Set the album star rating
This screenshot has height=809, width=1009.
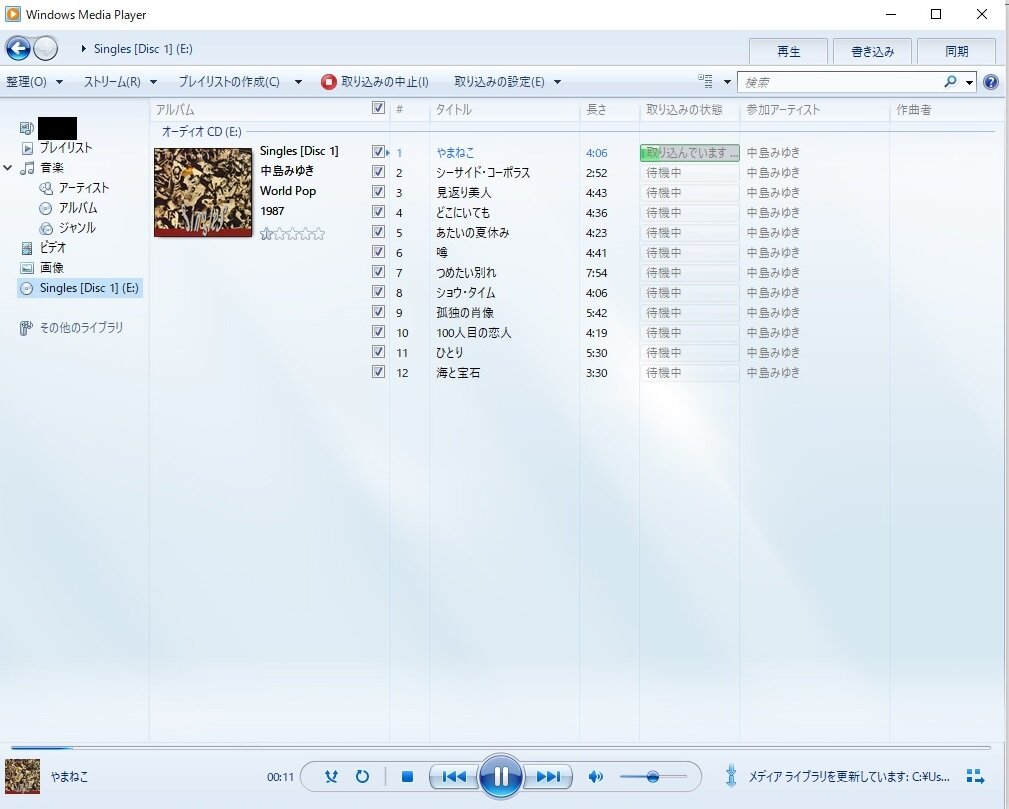(292, 234)
